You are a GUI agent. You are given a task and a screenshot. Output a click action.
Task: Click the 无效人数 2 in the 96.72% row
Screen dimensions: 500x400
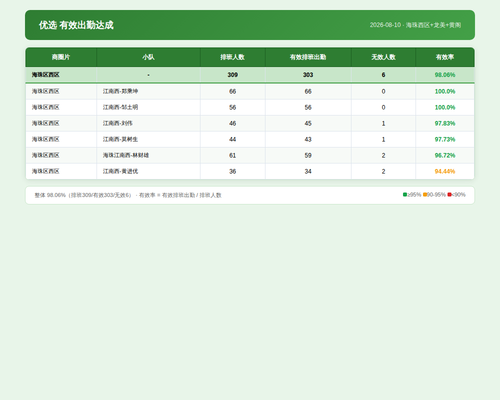pyautogui.click(x=383, y=155)
